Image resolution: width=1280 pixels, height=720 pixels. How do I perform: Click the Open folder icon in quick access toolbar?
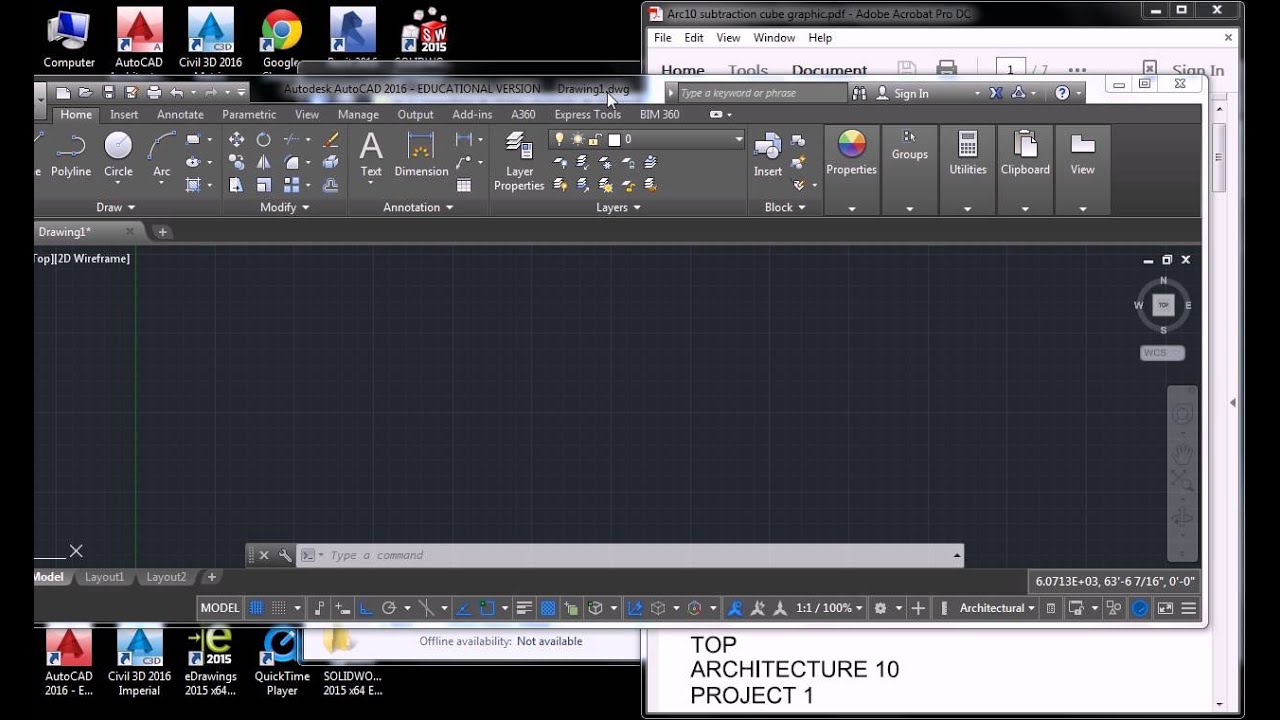pos(86,92)
